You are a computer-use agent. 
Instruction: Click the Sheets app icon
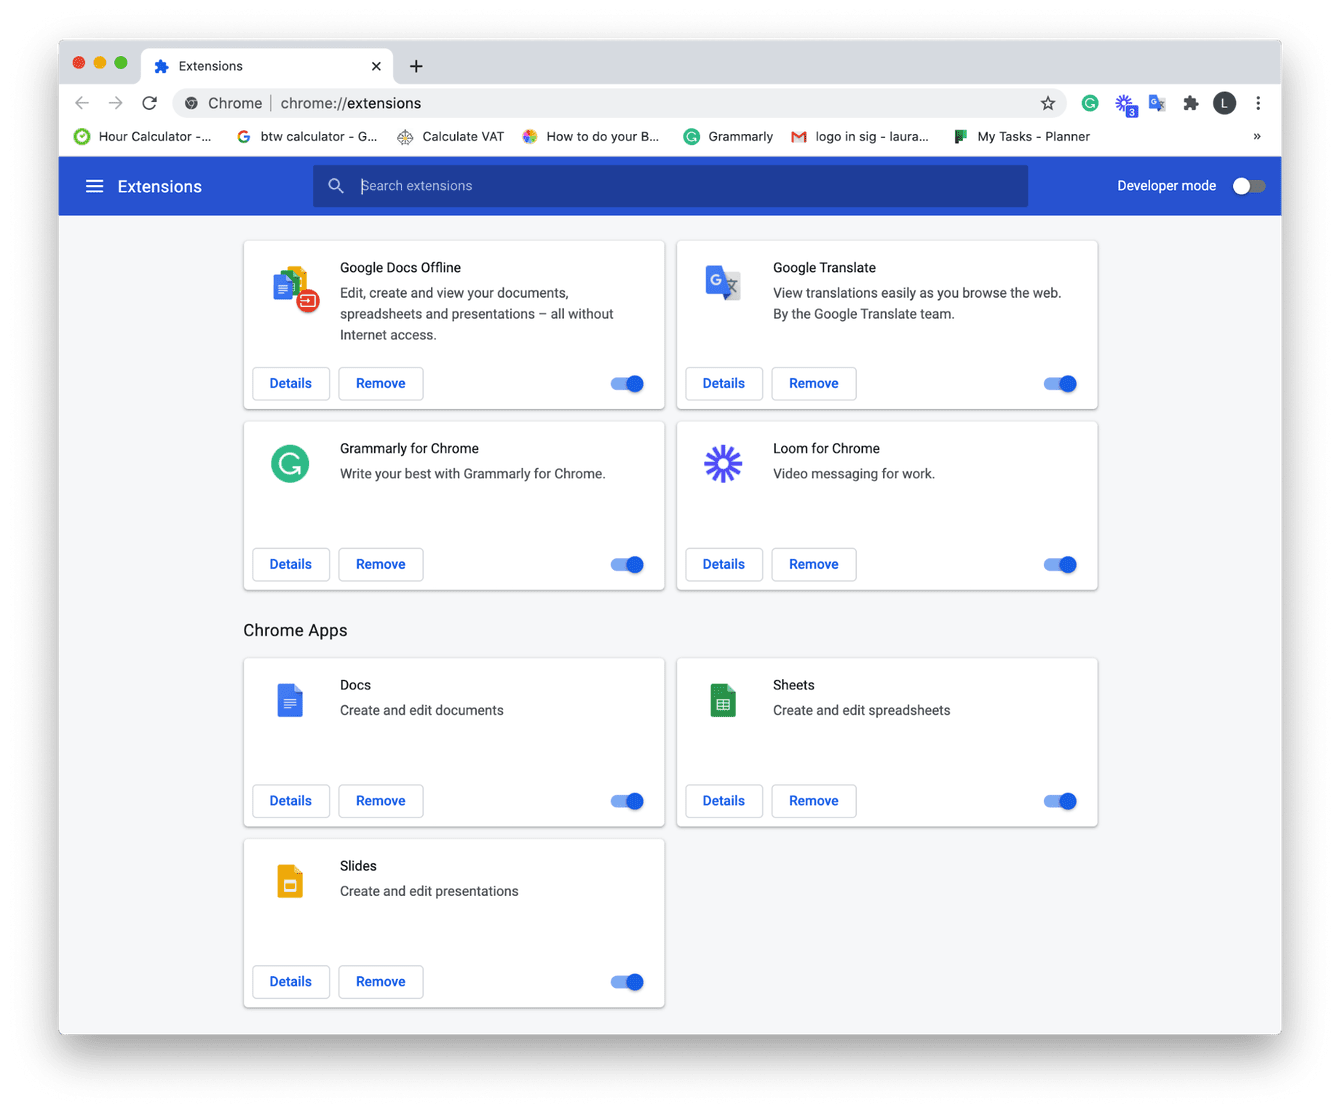pyautogui.click(x=723, y=700)
